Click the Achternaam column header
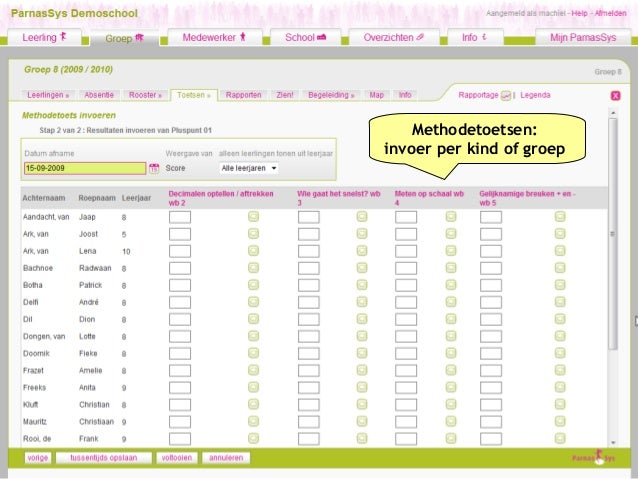Screen dimensions: 638x479 (44, 198)
